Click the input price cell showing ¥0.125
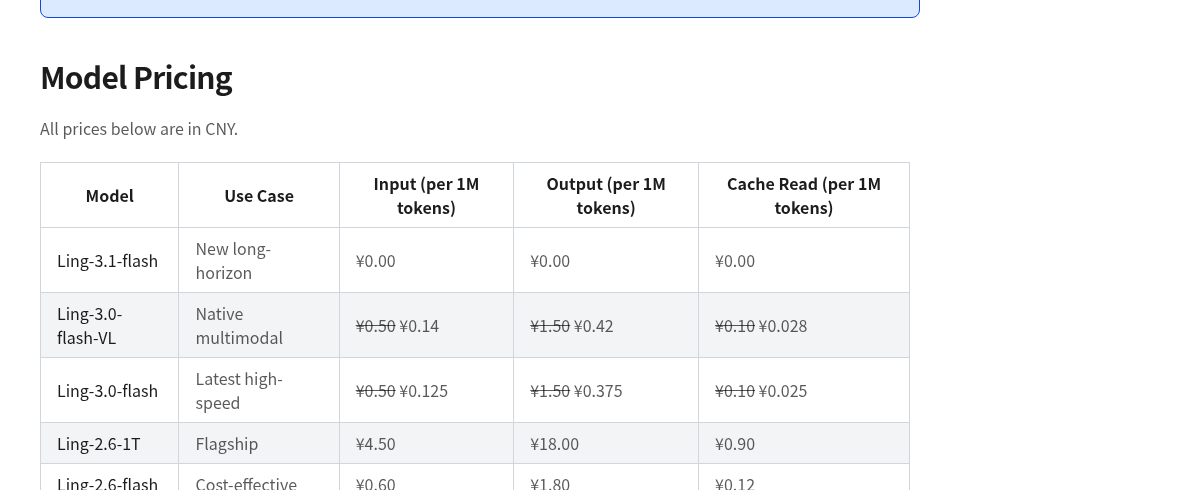The width and height of the screenshot is (1200, 490). [x=427, y=391]
